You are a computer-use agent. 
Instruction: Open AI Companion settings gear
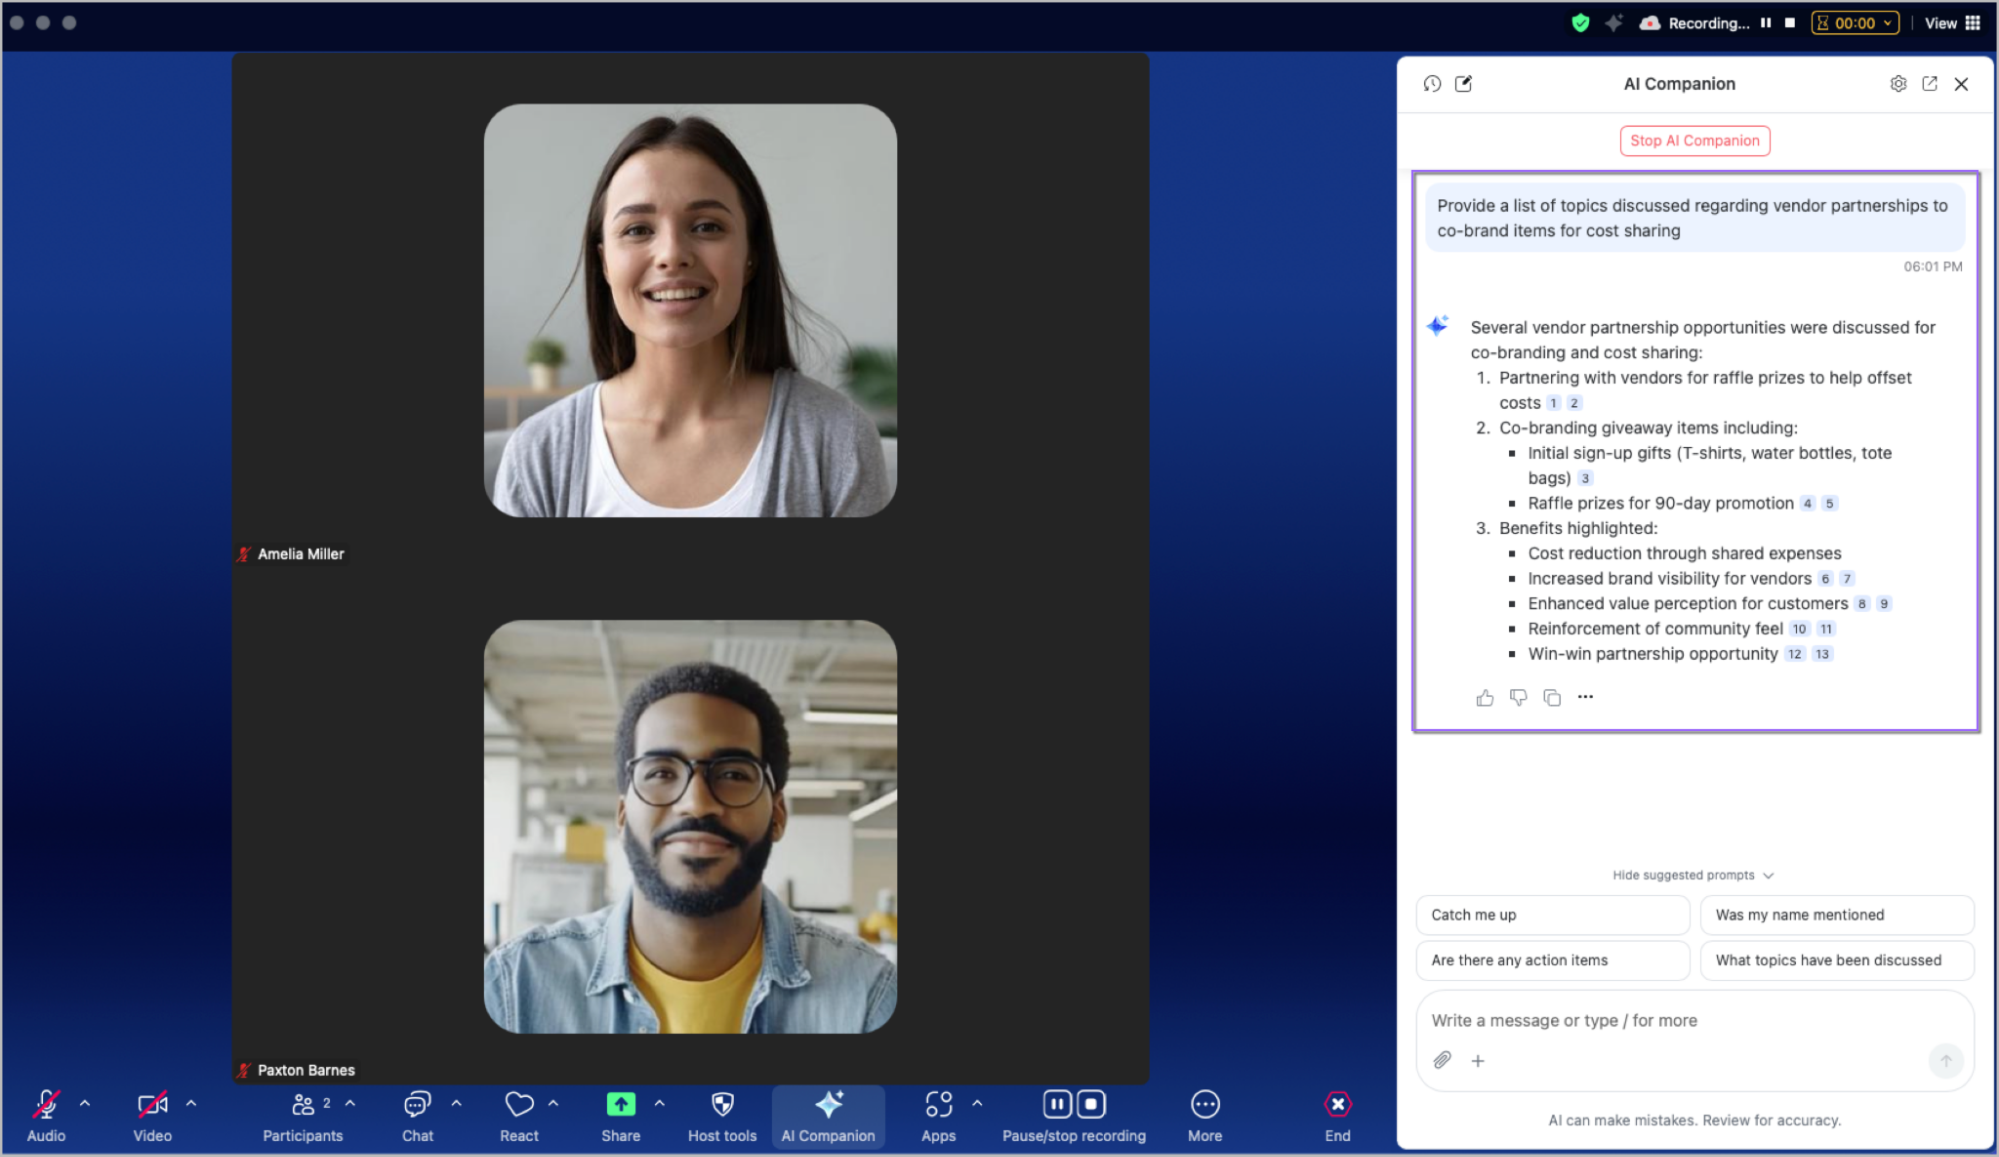click(1898, 84)
